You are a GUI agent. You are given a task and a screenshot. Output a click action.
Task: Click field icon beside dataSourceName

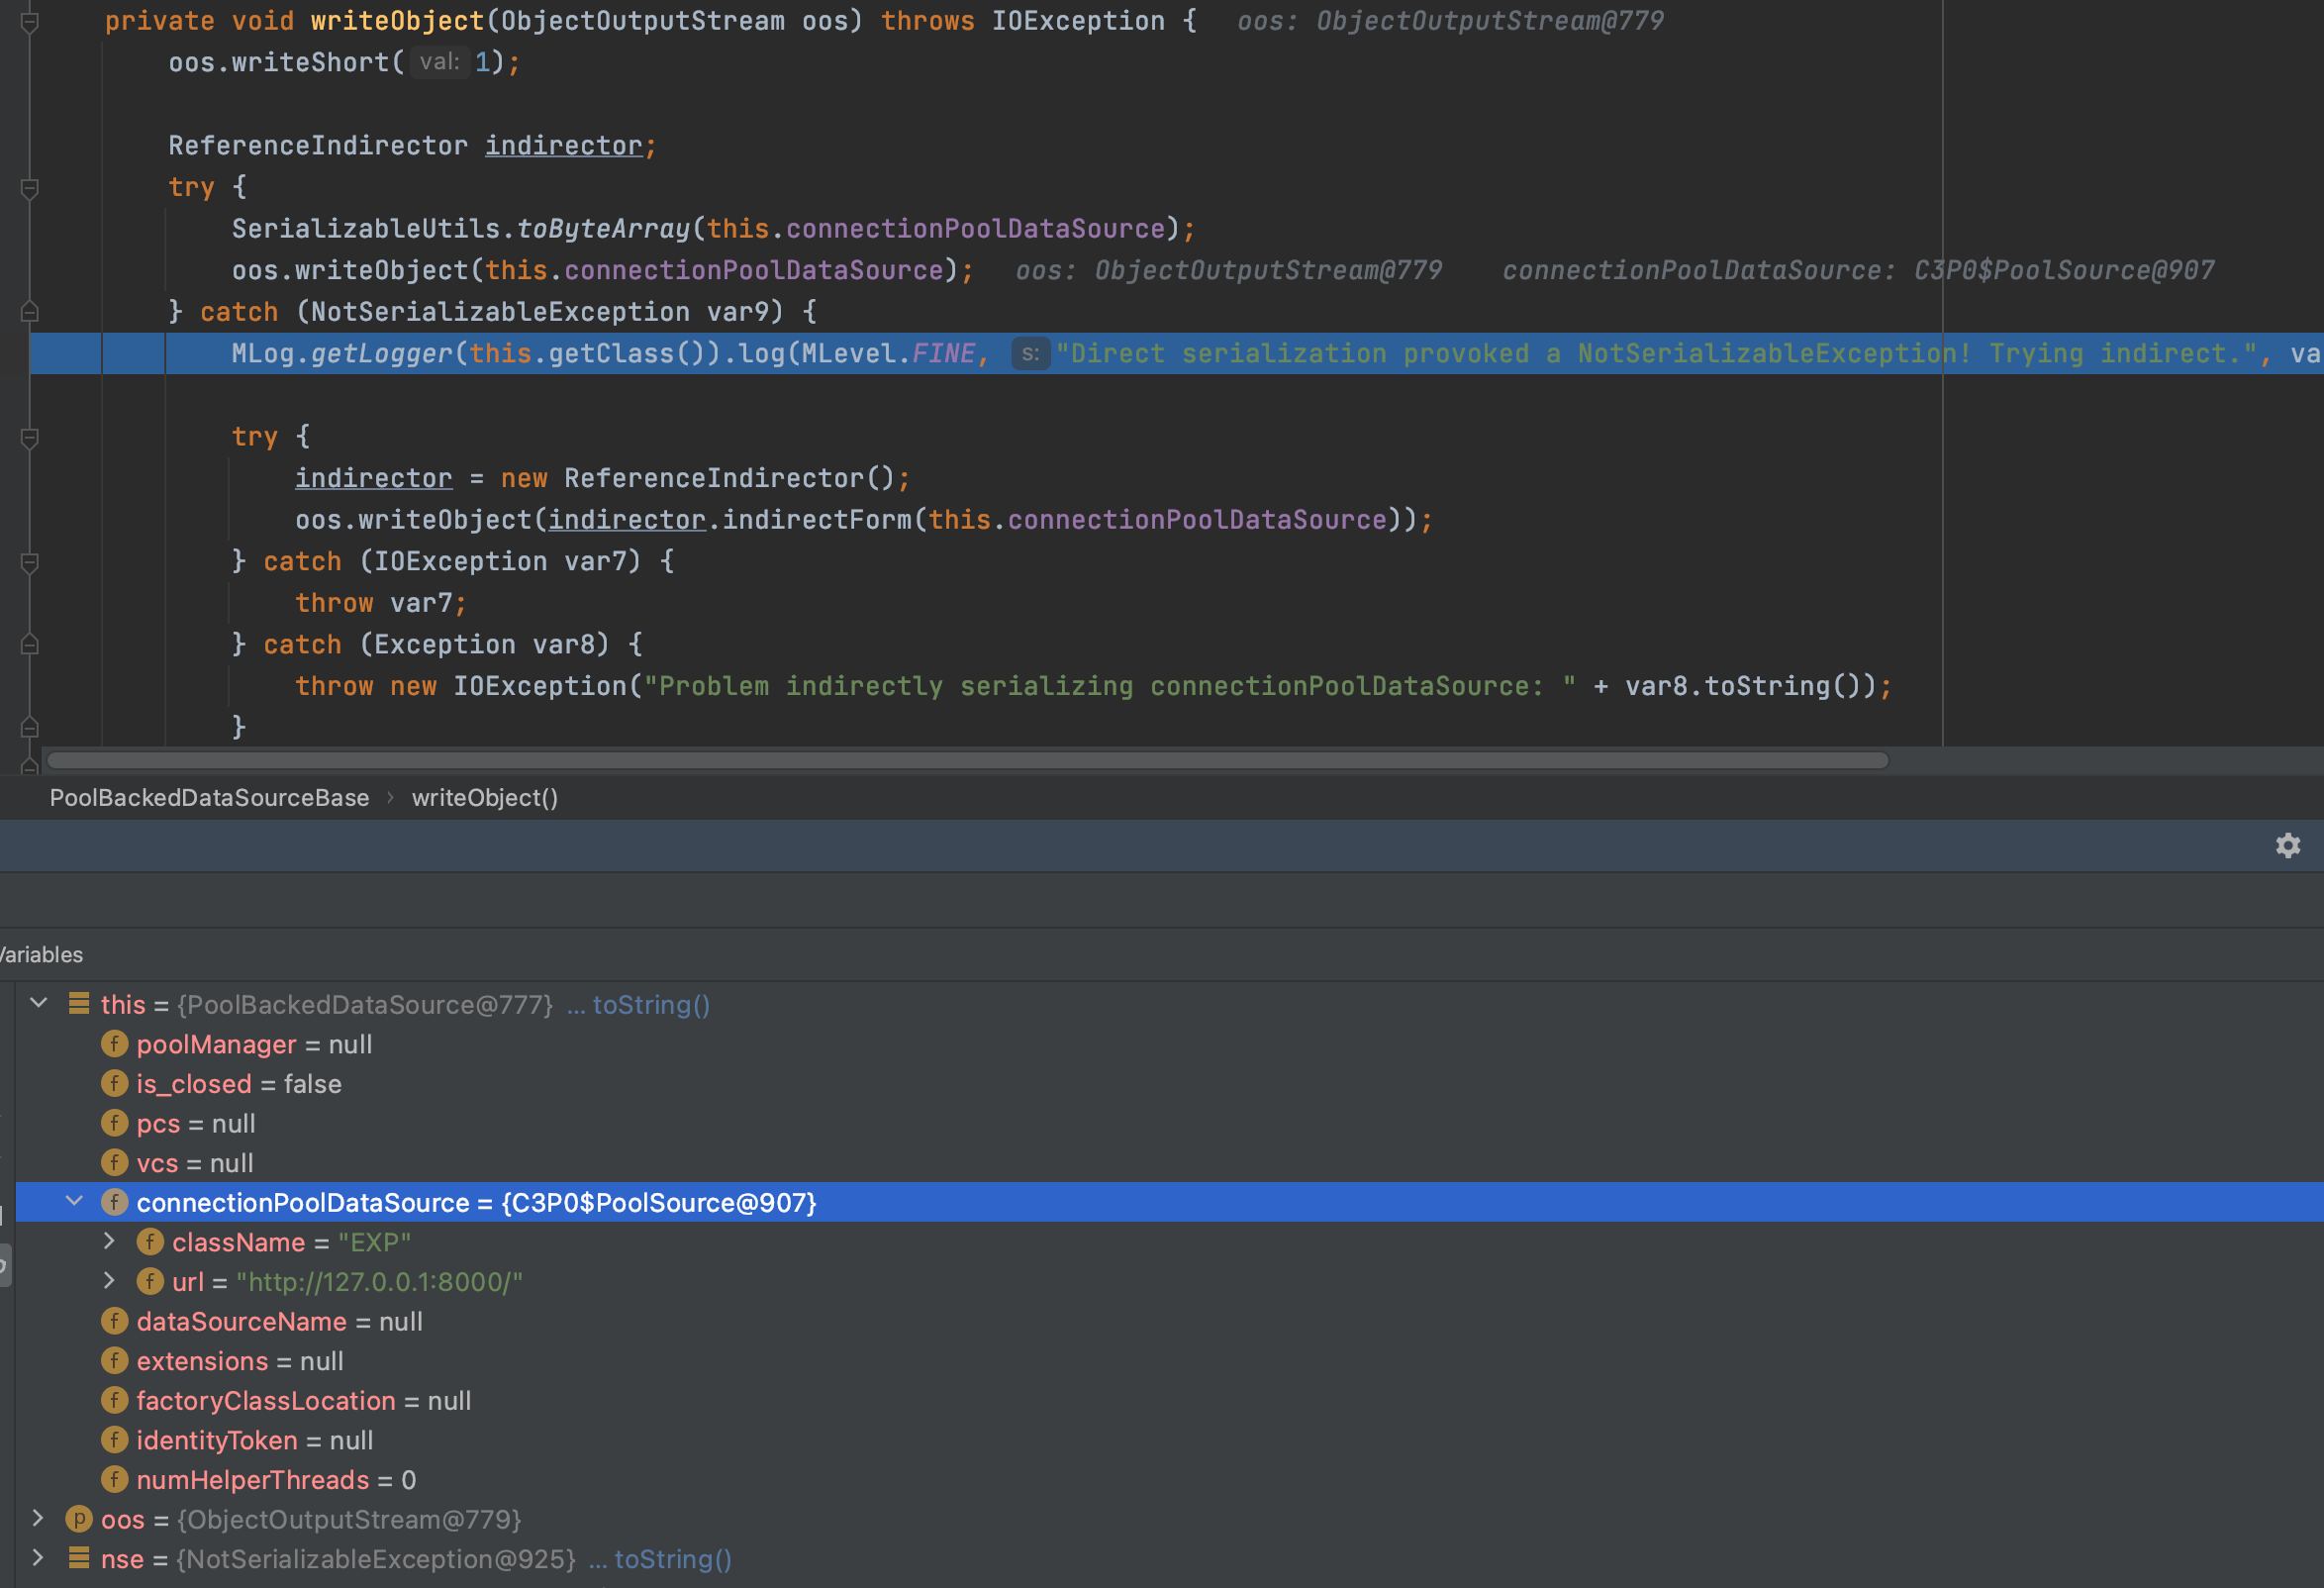click(115, 1321)
